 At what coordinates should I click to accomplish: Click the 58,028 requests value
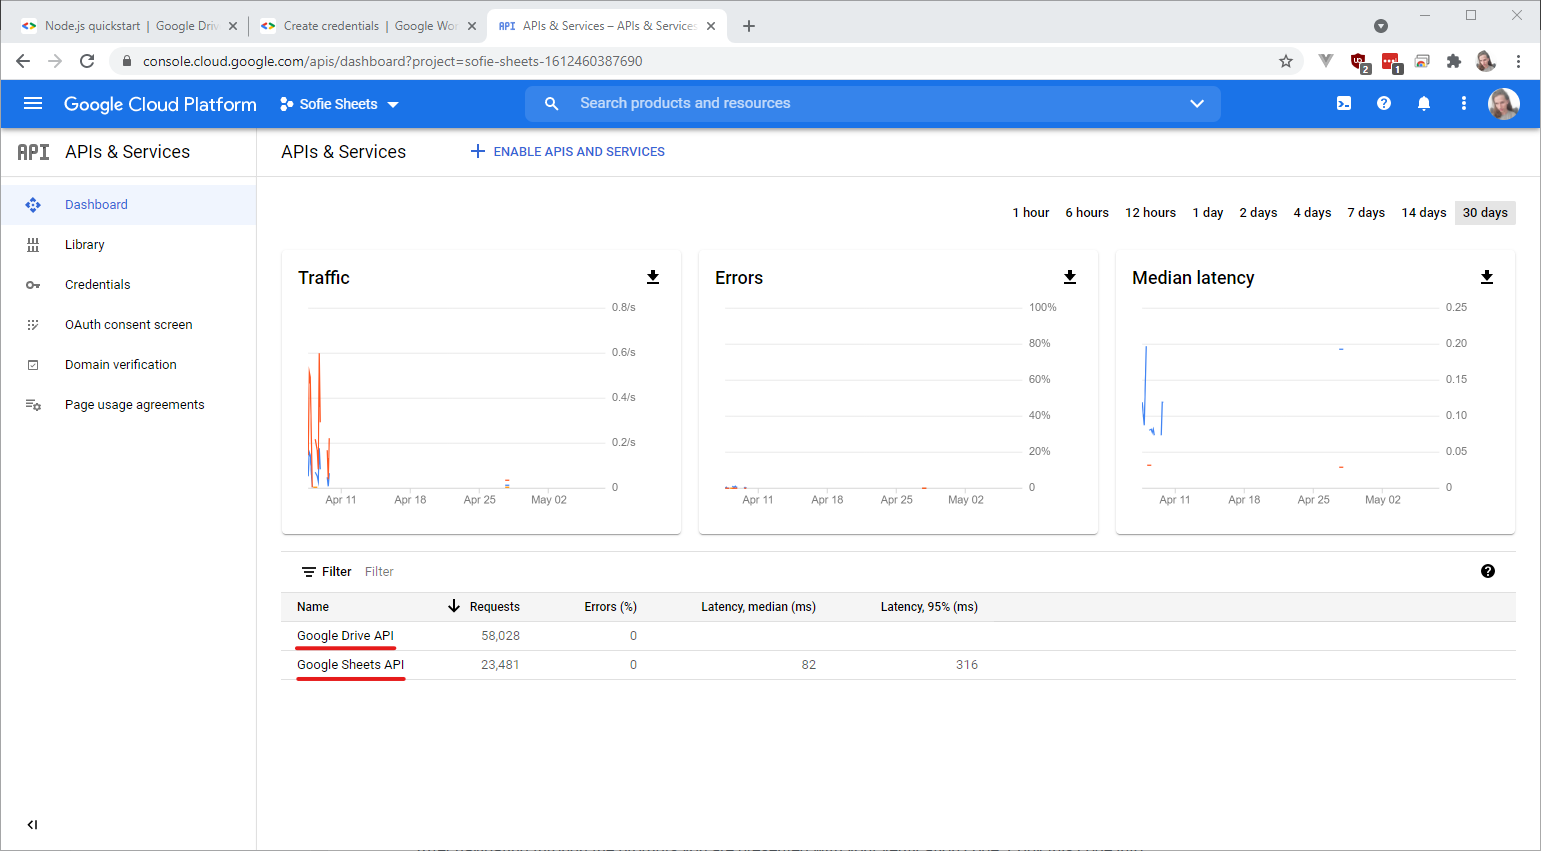tap(500, 636)
